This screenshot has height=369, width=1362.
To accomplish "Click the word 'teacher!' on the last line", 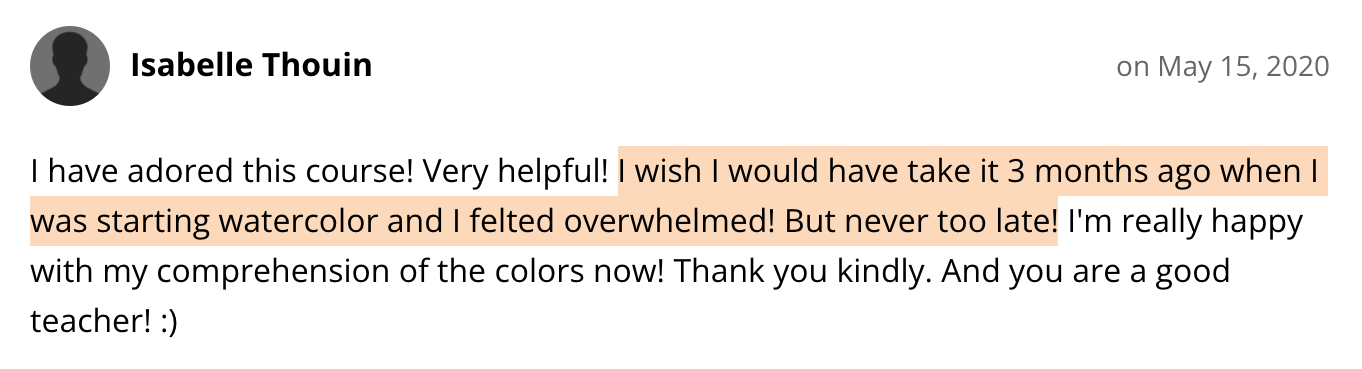I will pos(91,322).
